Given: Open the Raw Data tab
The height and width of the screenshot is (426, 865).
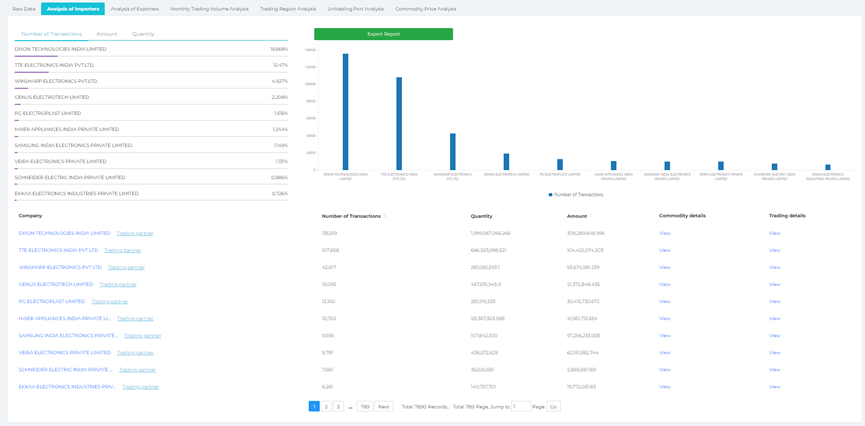Looking at the screenshot, I should point(23,9).
